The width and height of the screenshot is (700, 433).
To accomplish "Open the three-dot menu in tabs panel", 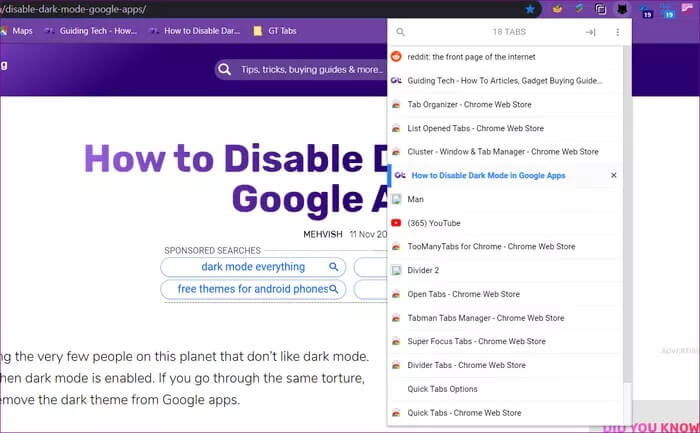I will pyautogui.click(x=617, y=32).
